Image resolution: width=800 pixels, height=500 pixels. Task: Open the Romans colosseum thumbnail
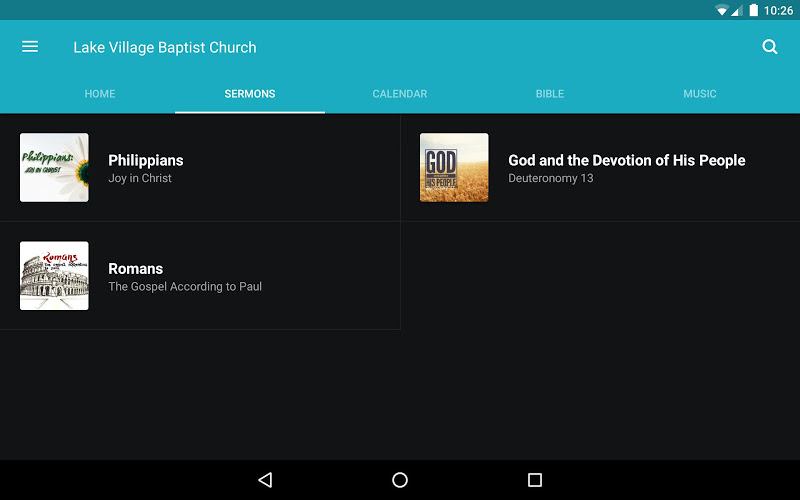click(54, 276)
